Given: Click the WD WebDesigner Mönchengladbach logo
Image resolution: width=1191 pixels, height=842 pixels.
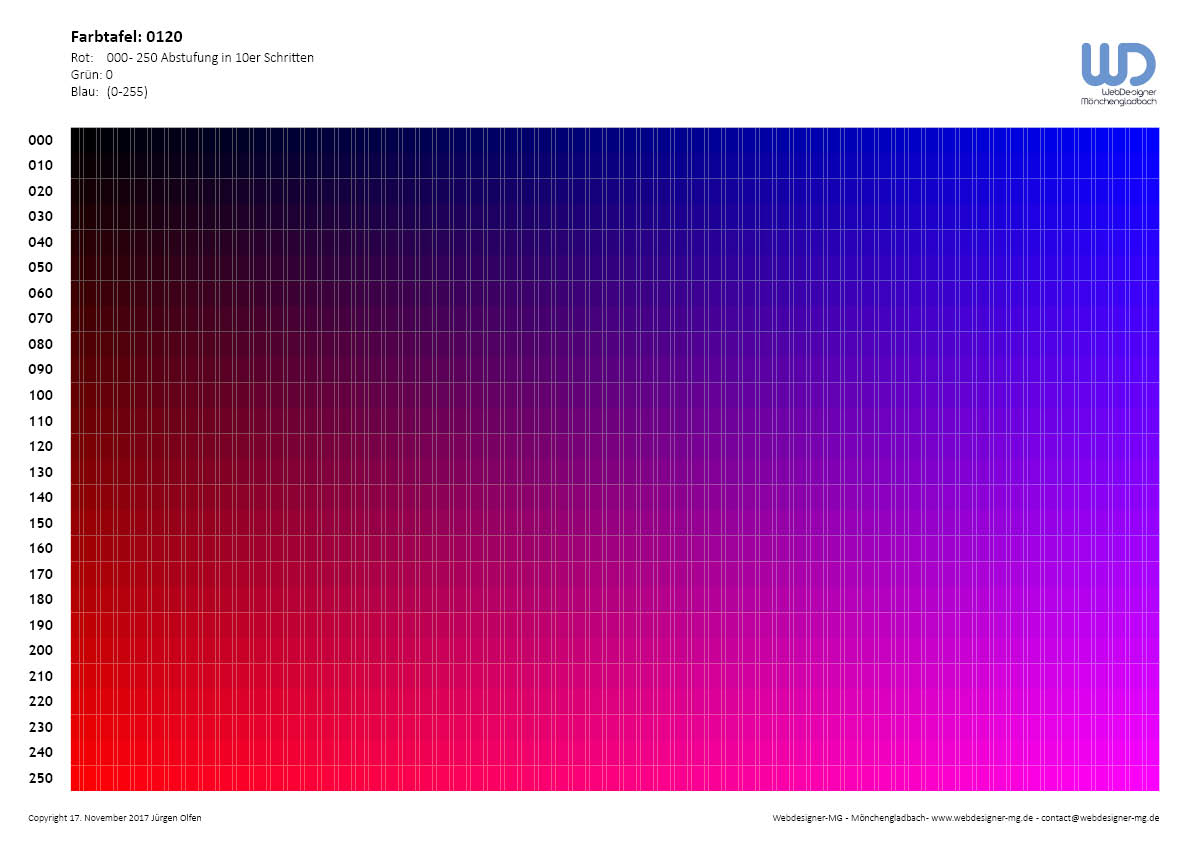Looking at the screenshot, I should (x=1118, y=74).
